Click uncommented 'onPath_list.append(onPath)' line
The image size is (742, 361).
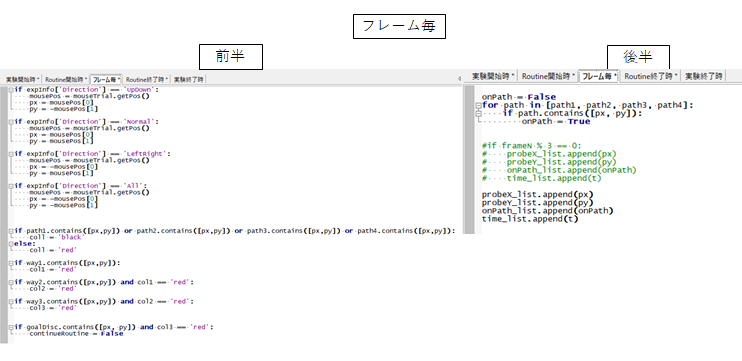coord(548,211)
